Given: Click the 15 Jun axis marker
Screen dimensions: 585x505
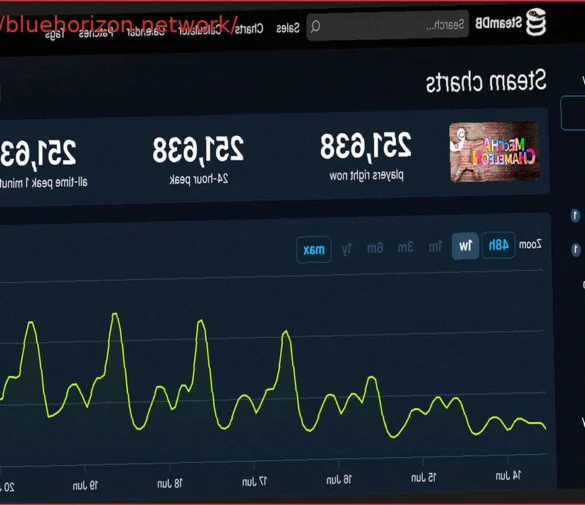Looking at the screenshot, I should pyautogui.click(x=423, y=478).
